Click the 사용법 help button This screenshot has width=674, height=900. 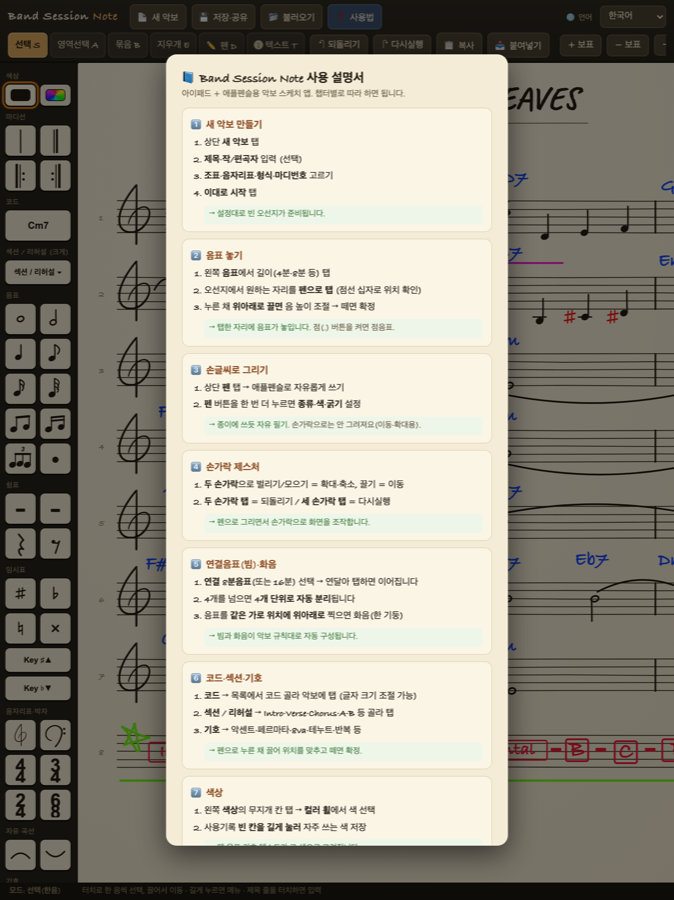(x=355, y=17)
